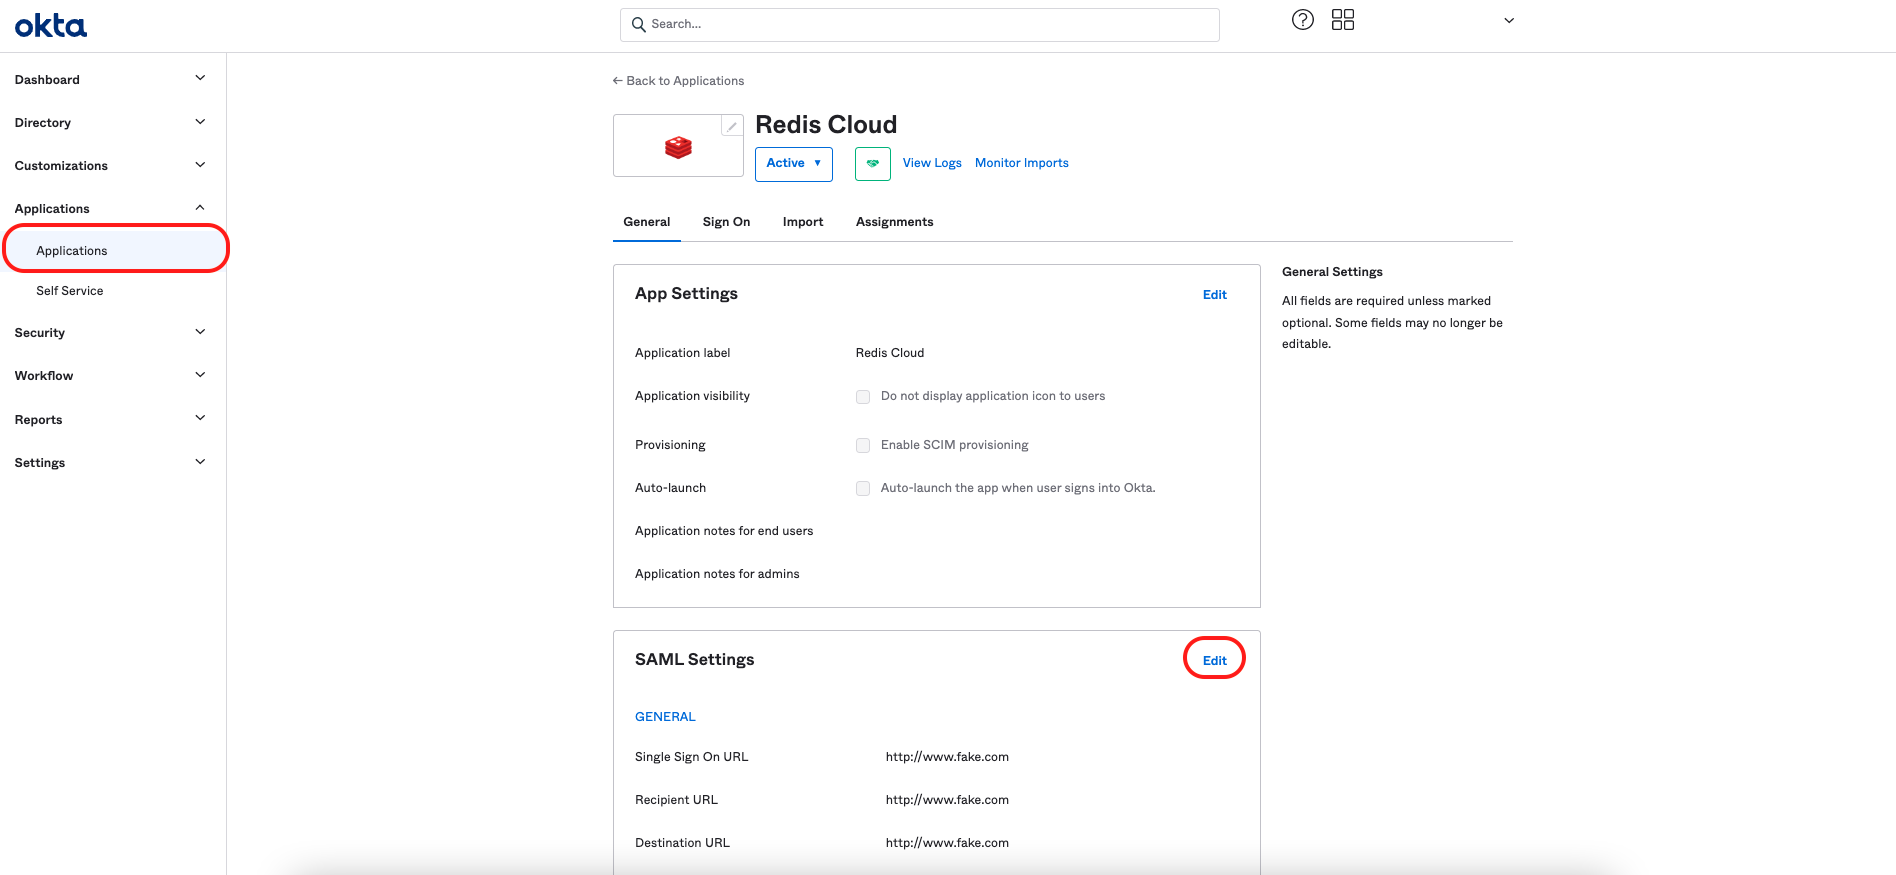Open the apps grid icon

(x=1342, y=20)
